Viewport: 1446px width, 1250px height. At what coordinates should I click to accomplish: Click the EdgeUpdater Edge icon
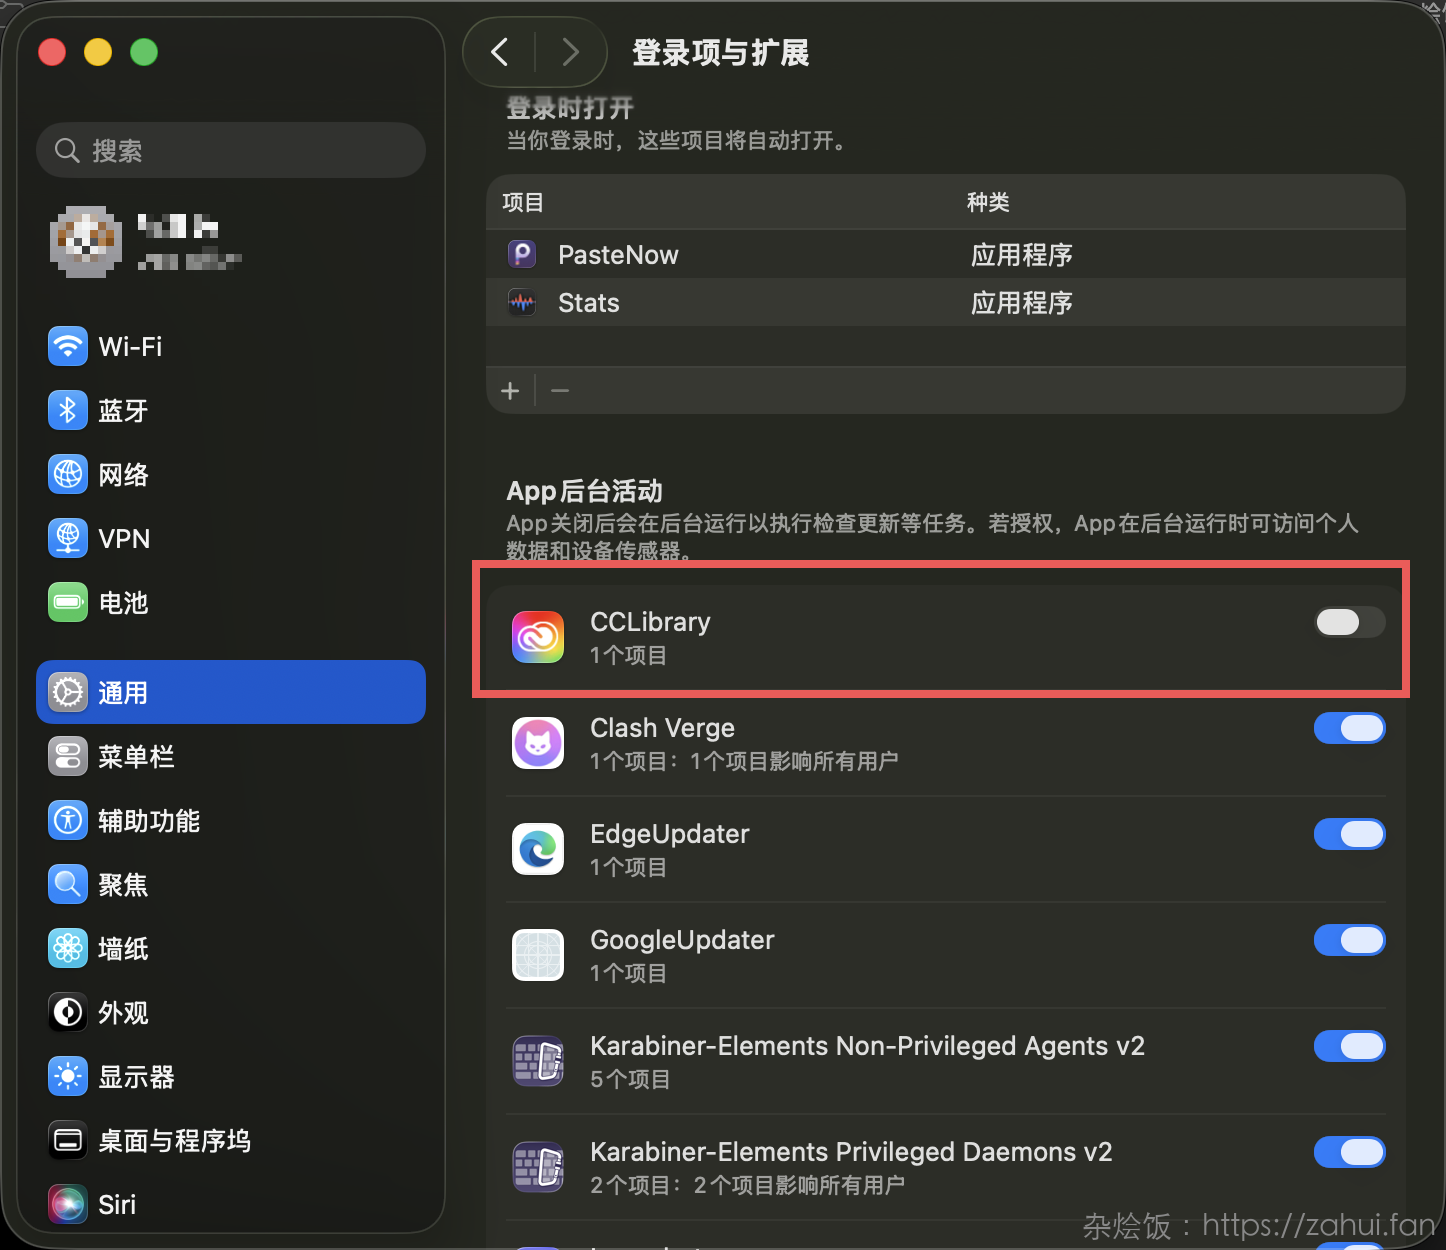(x=538, y=849)
